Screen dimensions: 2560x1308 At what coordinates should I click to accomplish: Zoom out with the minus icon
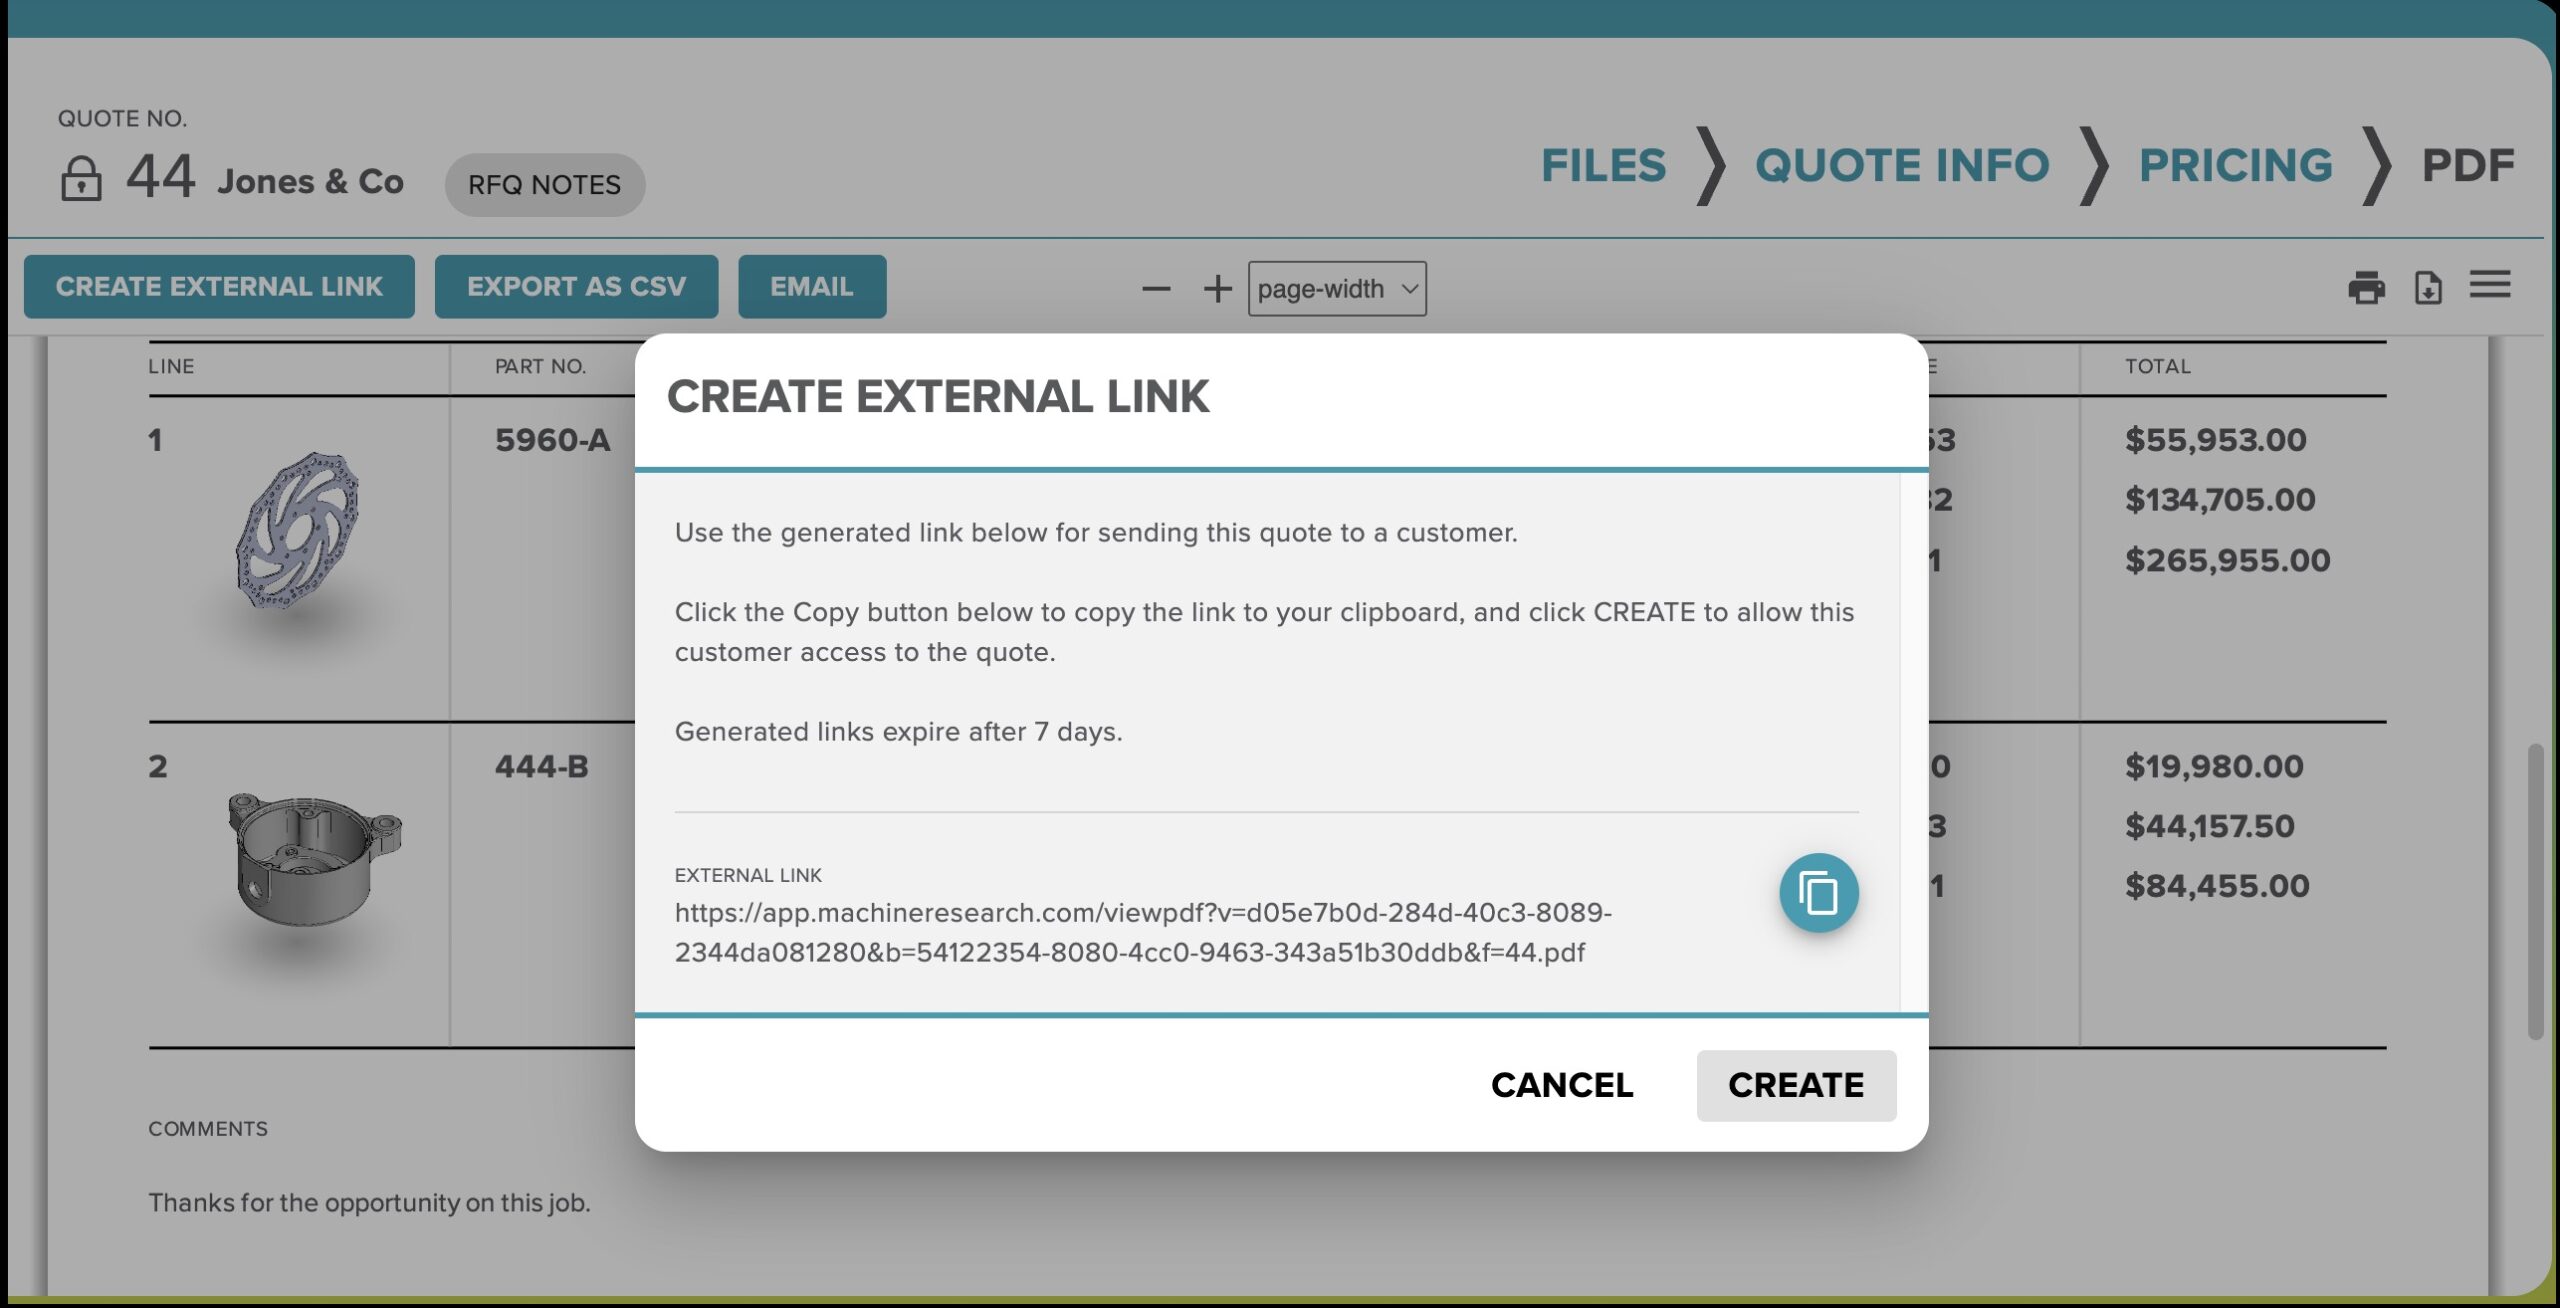(1156, 289)
